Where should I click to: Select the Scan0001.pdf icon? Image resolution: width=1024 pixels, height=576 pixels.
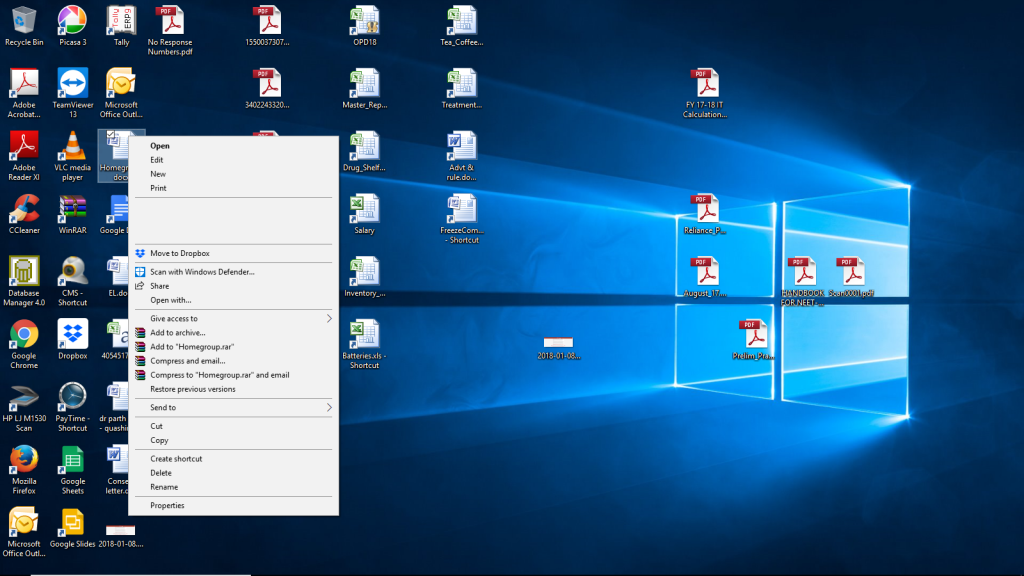[851, 277]
